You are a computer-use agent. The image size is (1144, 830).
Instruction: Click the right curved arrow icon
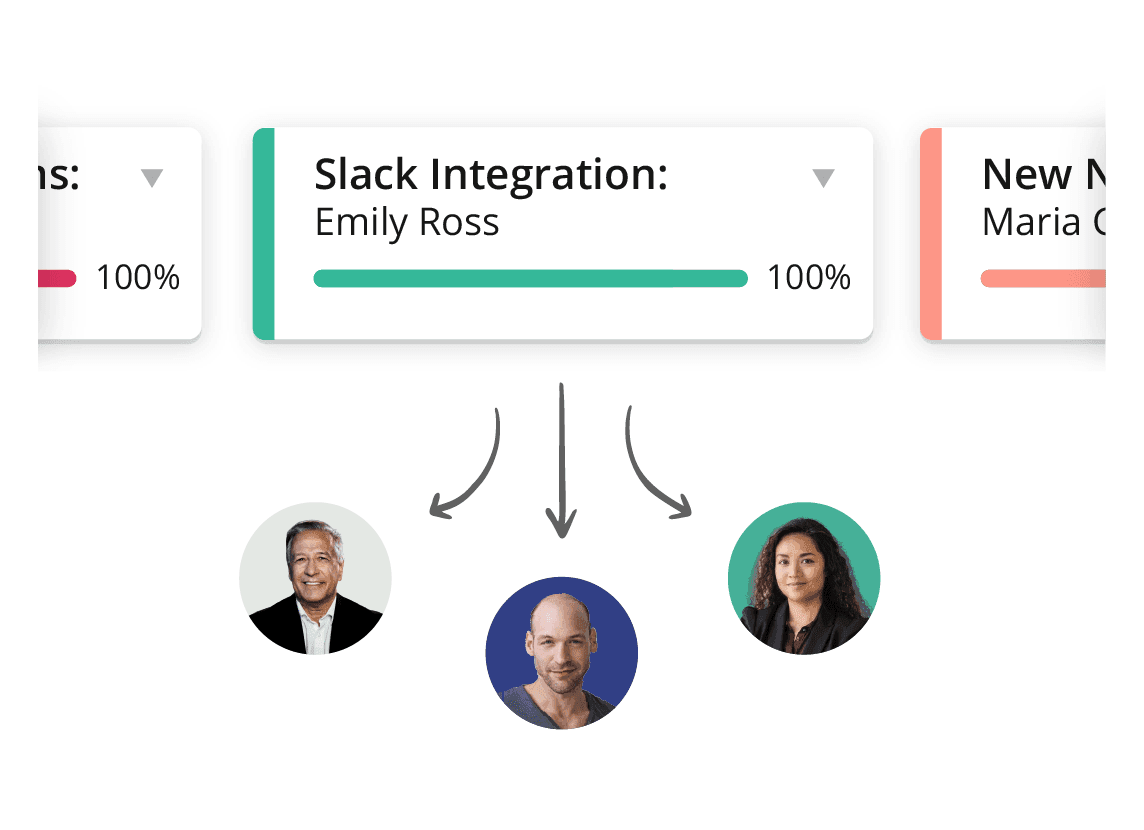tap(655, 465)
